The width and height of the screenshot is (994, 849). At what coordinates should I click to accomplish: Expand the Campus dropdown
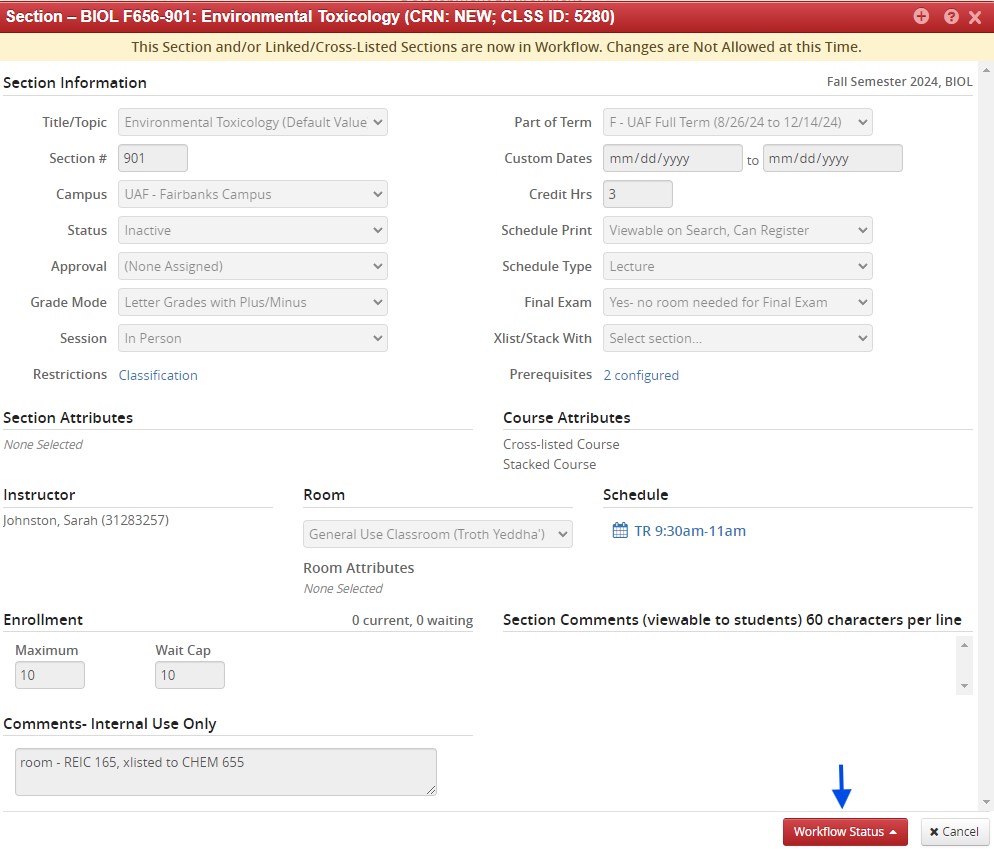(252, 194)
